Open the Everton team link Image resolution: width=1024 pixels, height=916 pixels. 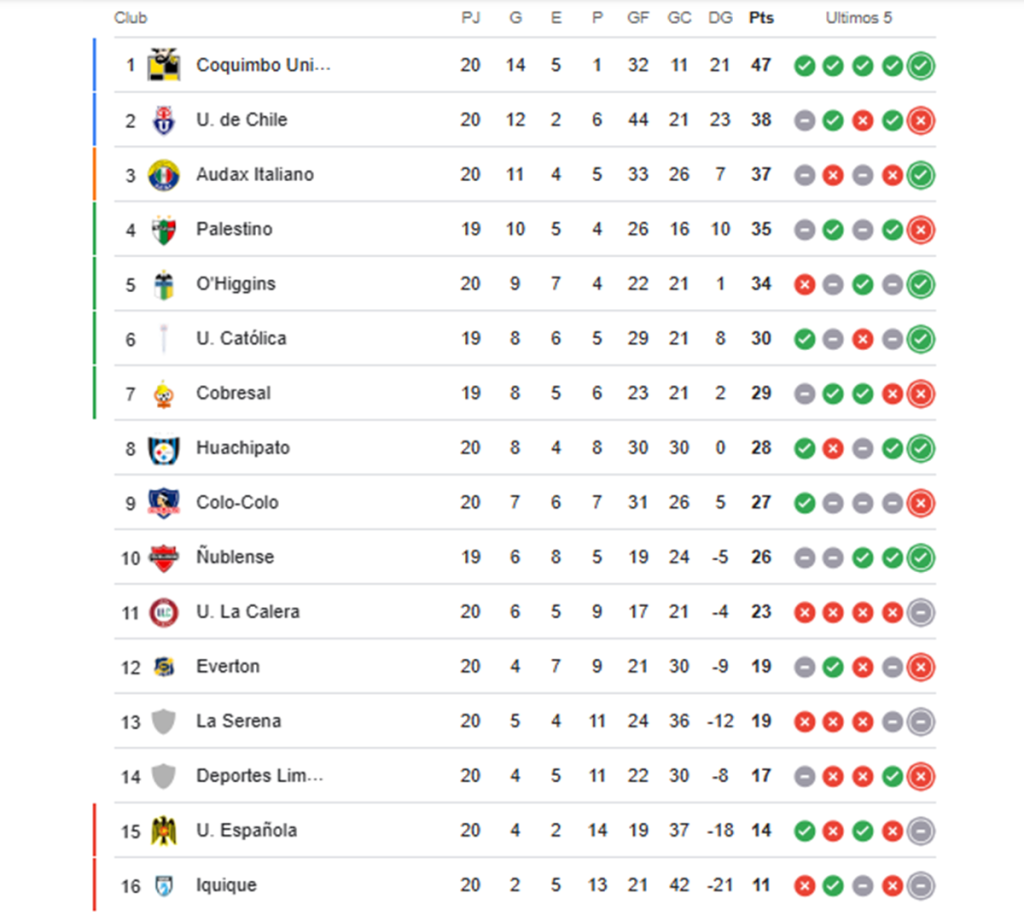click(x=228, y=666)
